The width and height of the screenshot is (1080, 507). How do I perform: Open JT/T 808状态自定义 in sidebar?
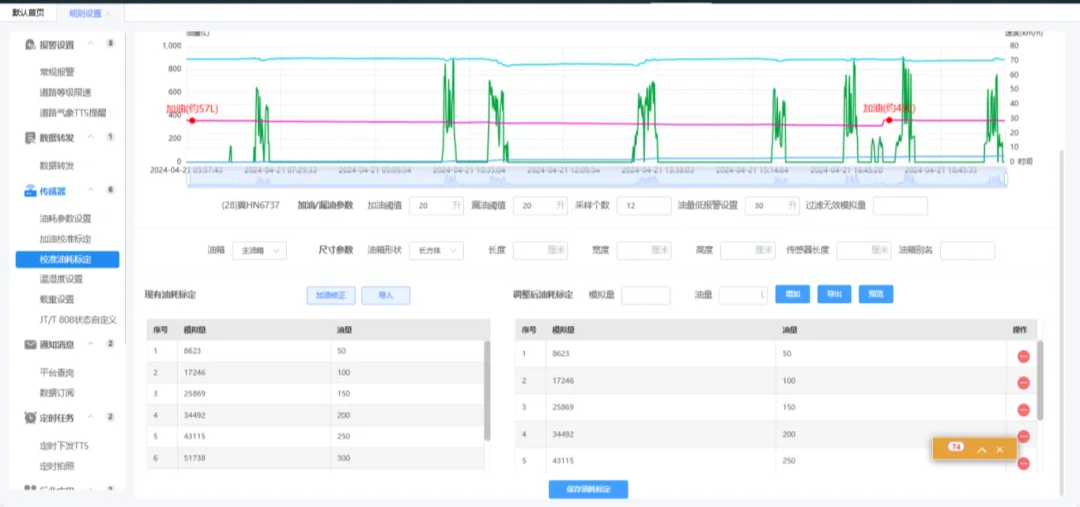[x=79, y=320]
